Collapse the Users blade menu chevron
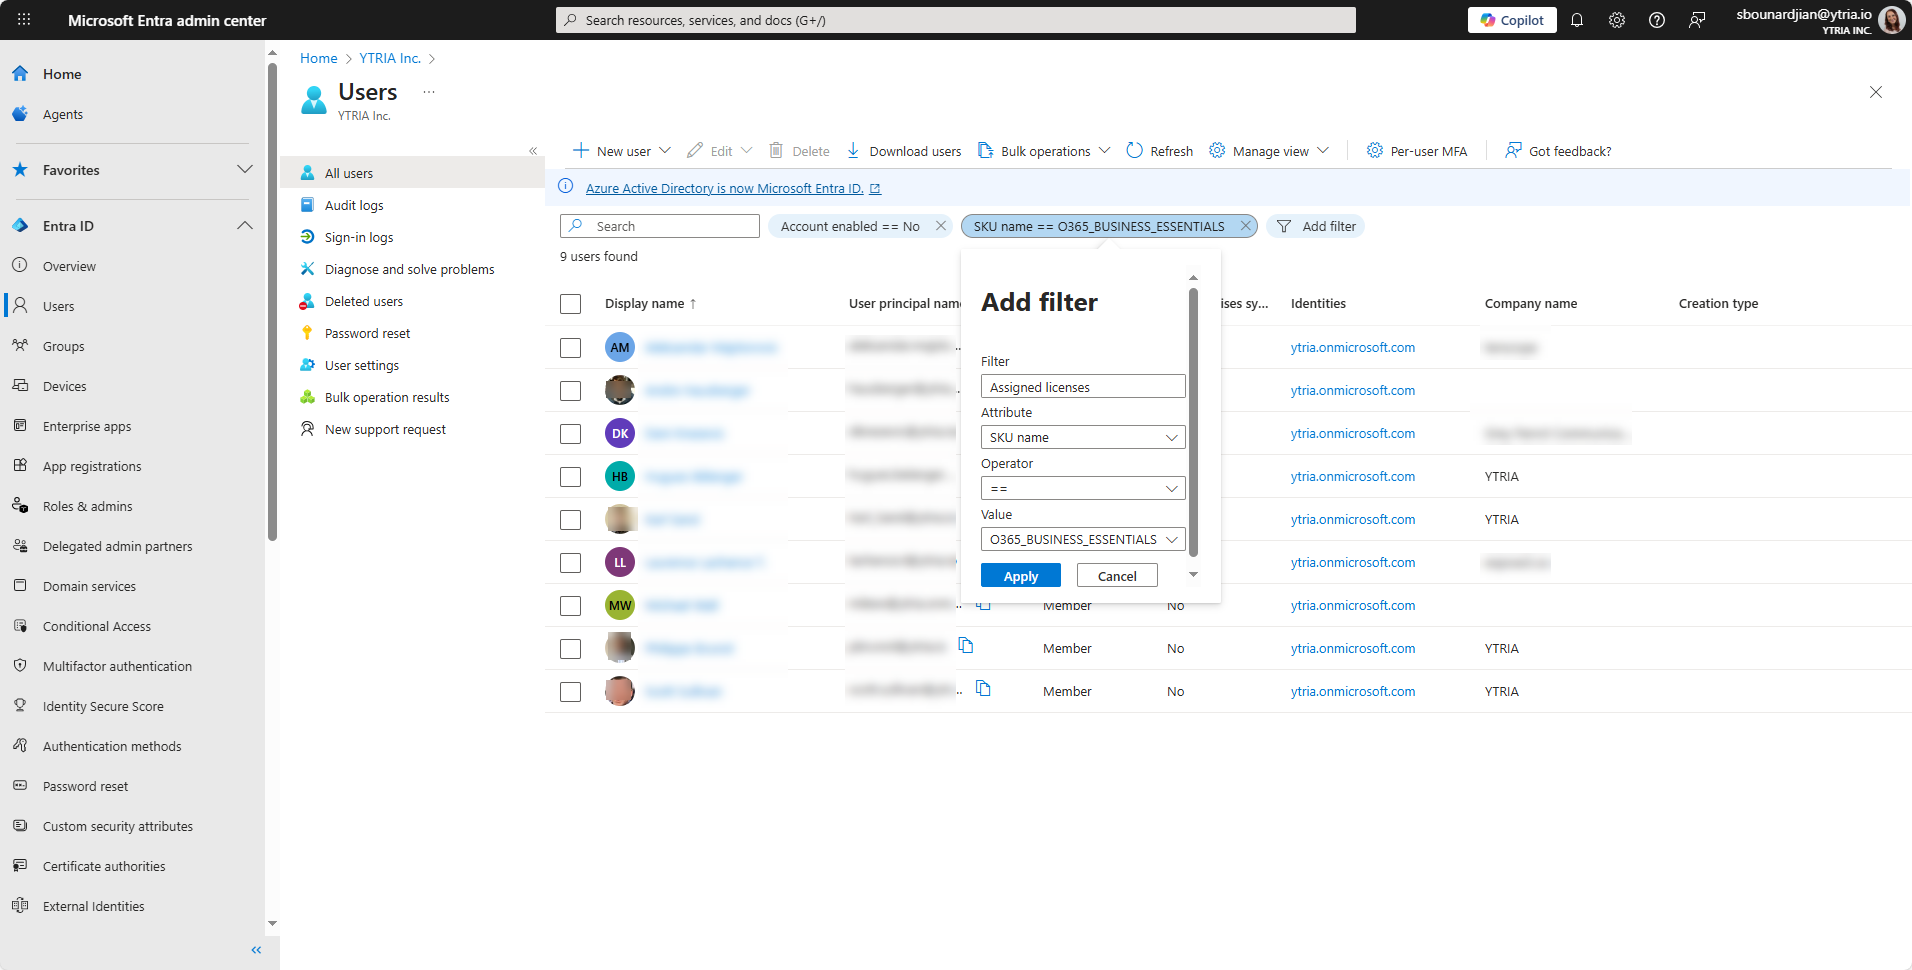This screenshot has width=1912, height=970. (x=533, y=151)
